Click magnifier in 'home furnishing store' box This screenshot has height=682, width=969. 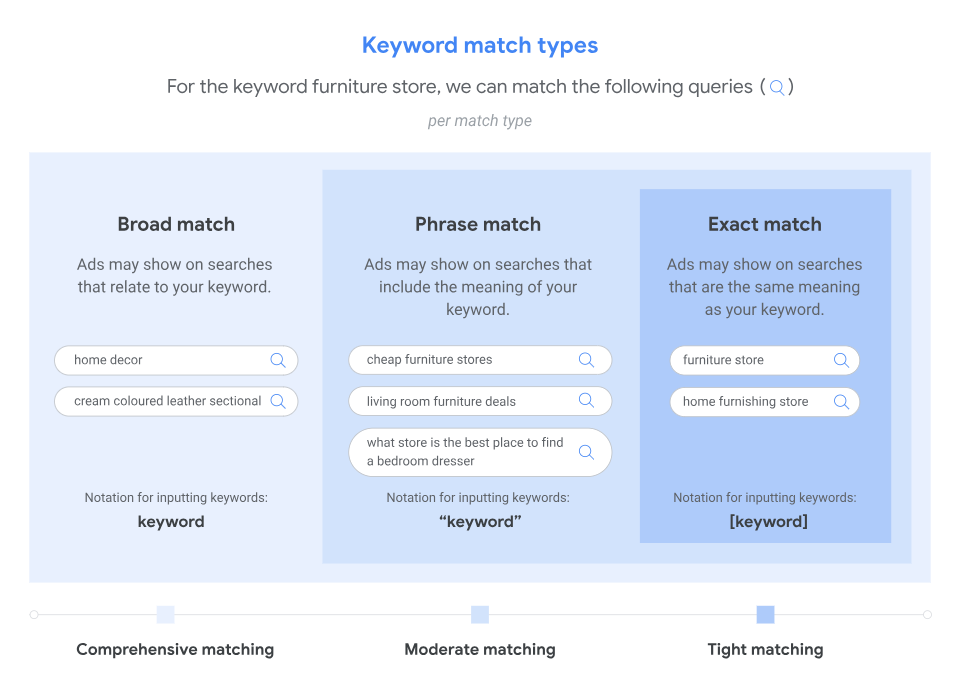tap(841, 402)
